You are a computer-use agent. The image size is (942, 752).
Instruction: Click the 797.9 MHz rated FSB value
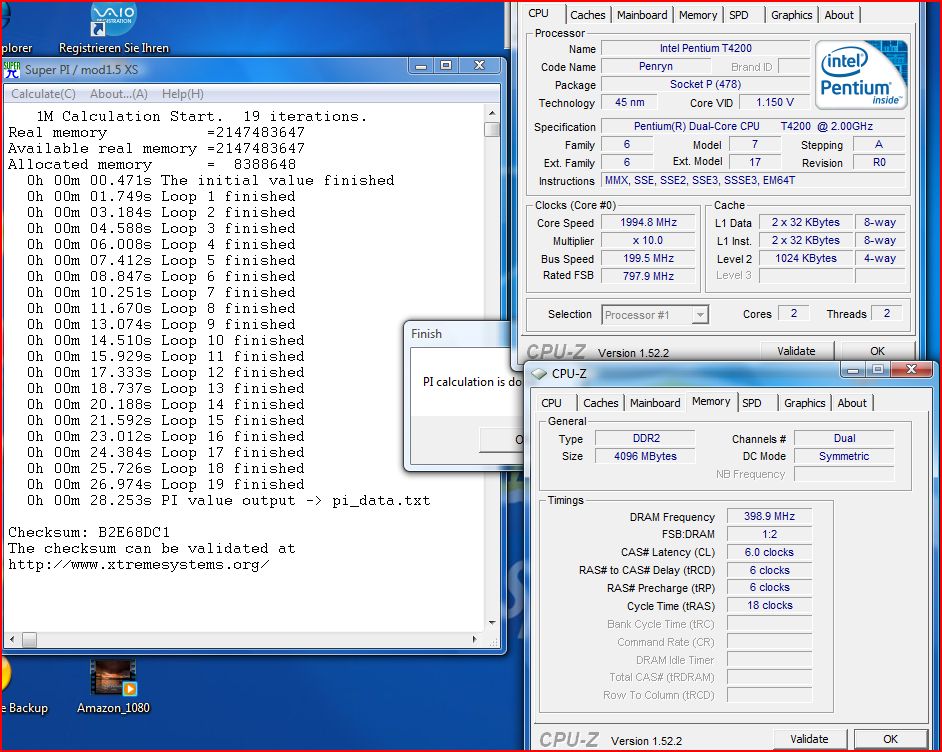pos(648,276)
